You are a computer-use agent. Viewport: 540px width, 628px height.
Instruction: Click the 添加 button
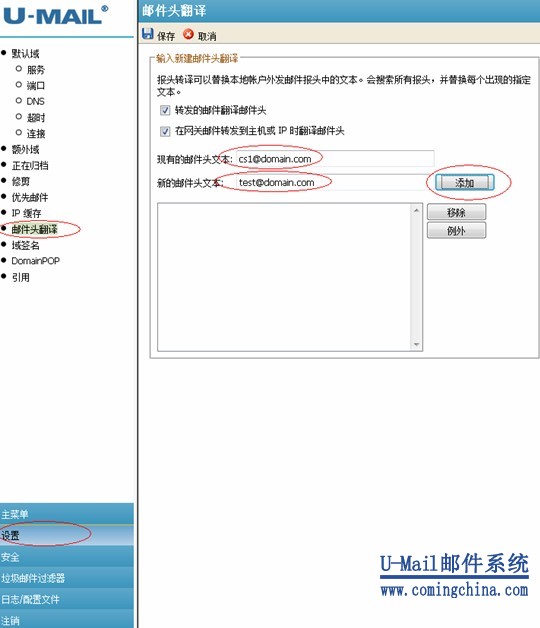[x=465, y=183]
